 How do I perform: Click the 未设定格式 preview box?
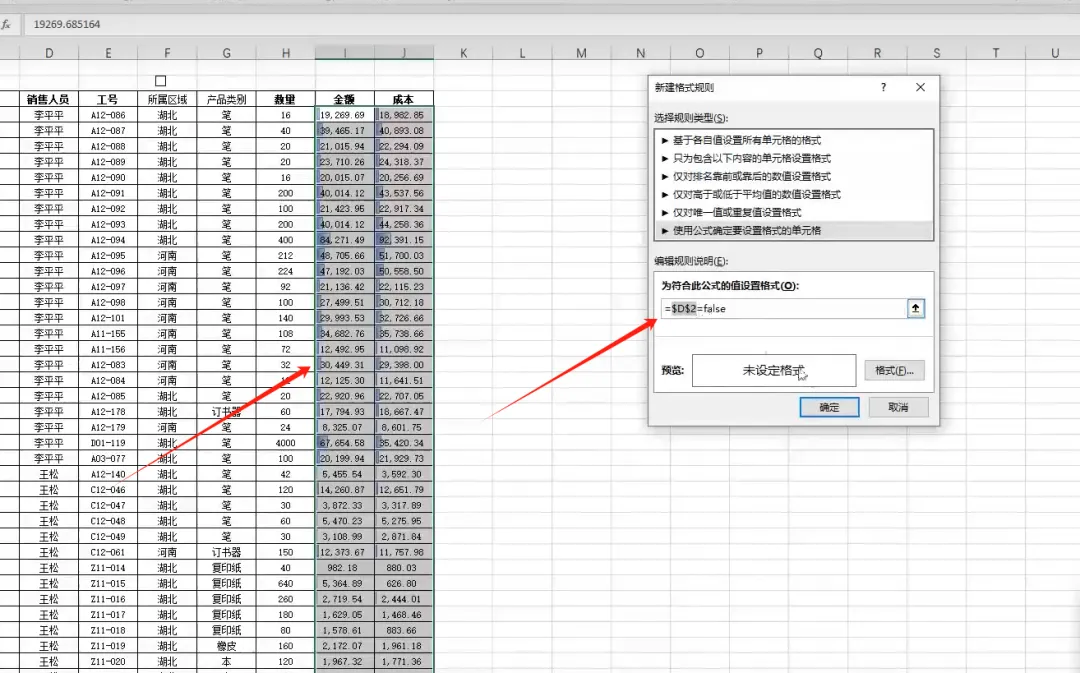click(773, 371)
